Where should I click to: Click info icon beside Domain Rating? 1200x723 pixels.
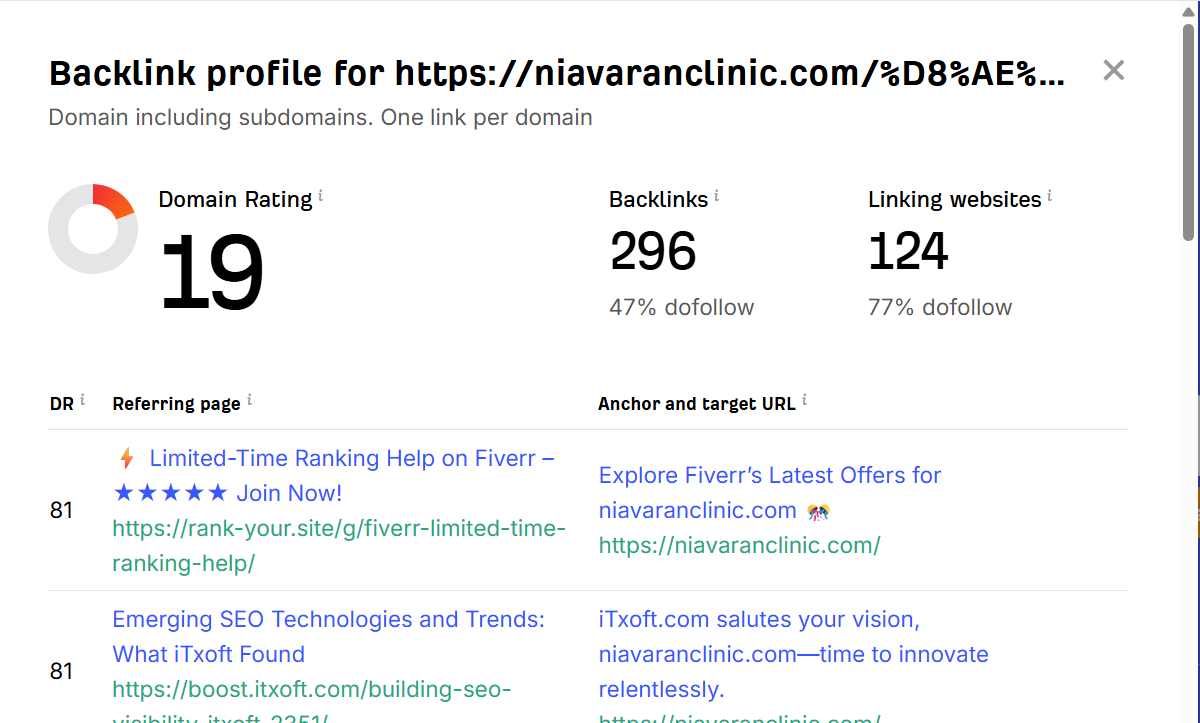click(321, 197)
